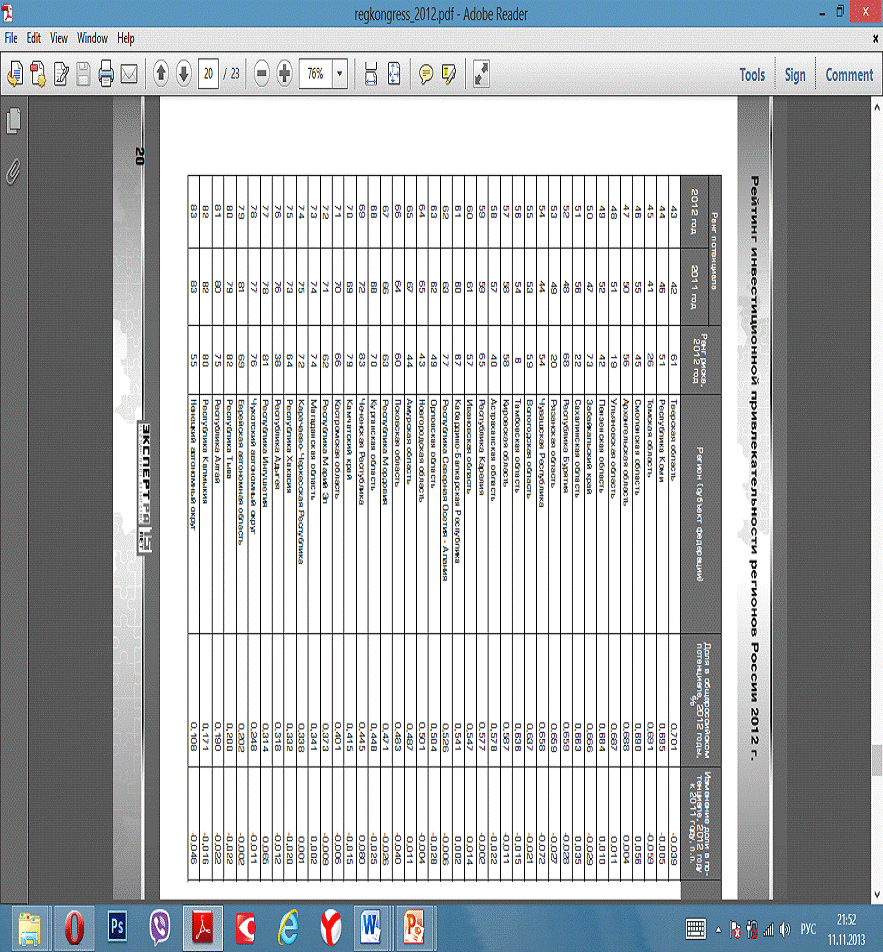Screen dimensions: 883x952
Task: Show hidden tray icons arrow
Action: point(718,929)
